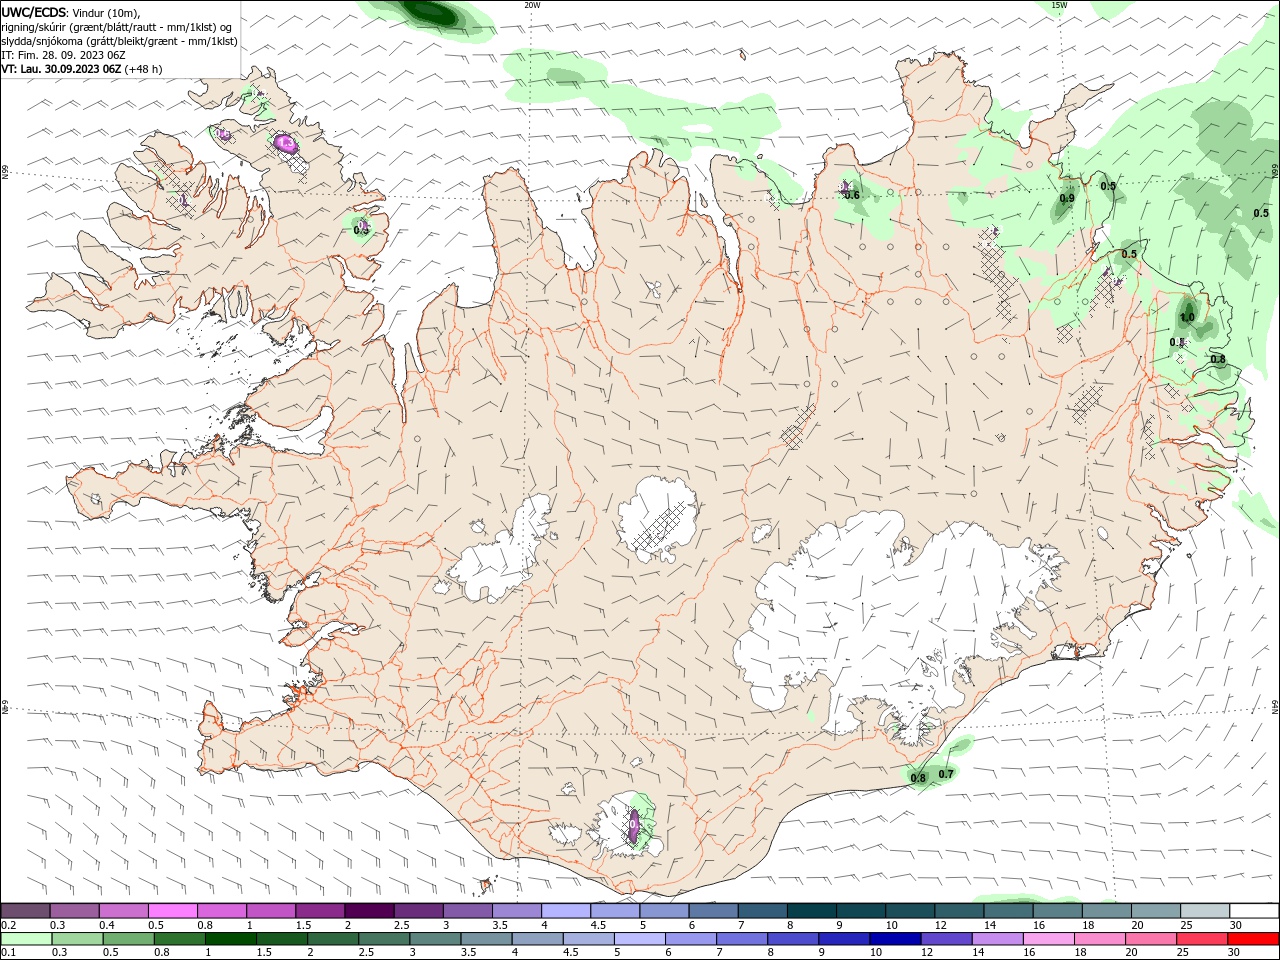Select the lavender 14 mm rain swatch
This screenshot has width=1280, height=960.
pyautogui.click(x=997, y=939)
